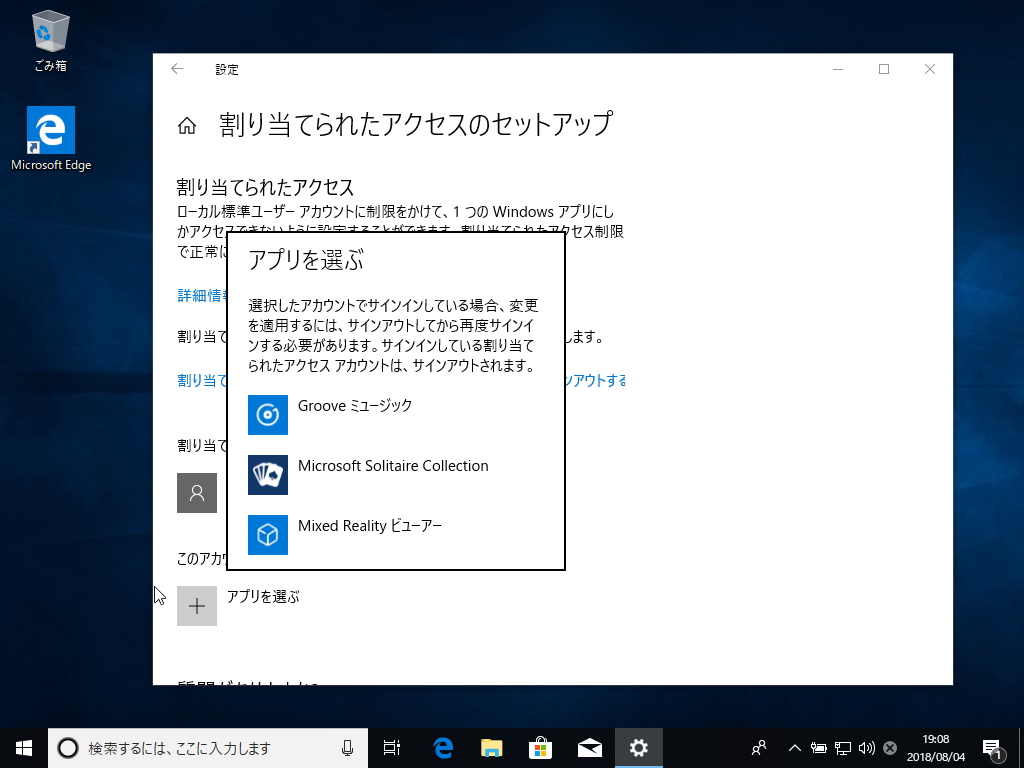Open Microsoft Edge from the desktop

click(x=49, y=130)
